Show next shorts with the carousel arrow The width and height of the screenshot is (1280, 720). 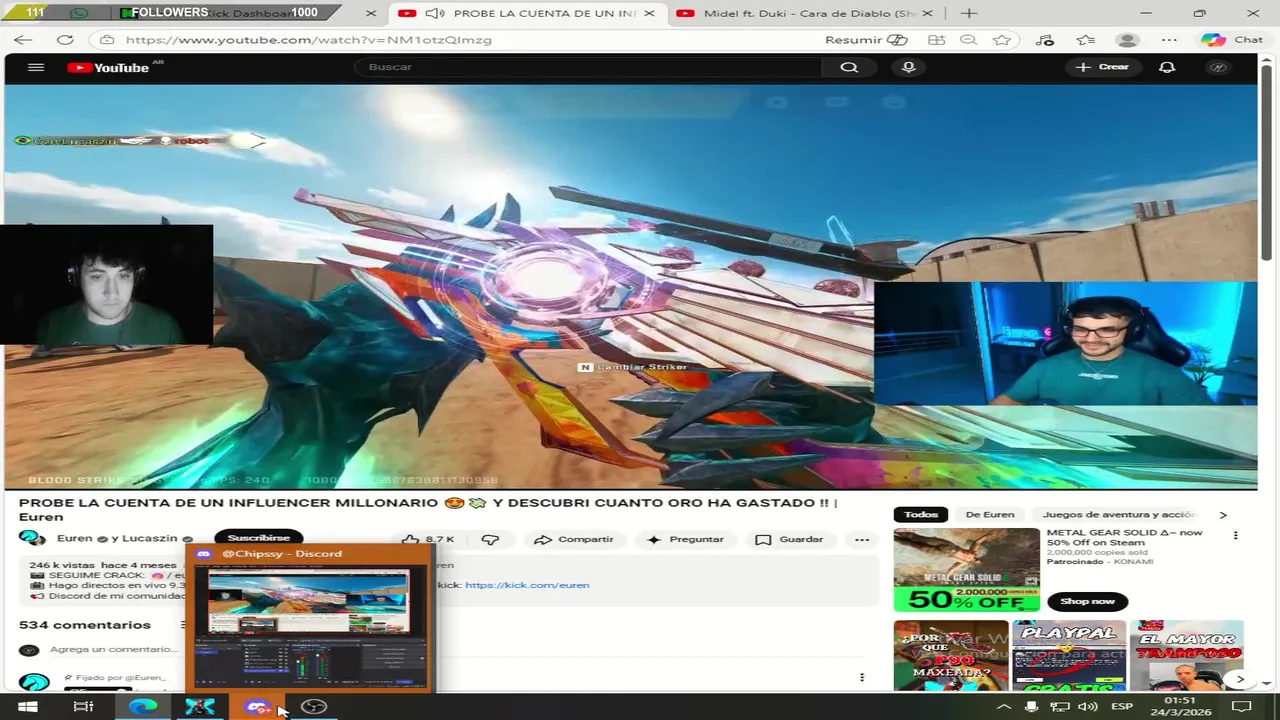[x=1240, y=679]
